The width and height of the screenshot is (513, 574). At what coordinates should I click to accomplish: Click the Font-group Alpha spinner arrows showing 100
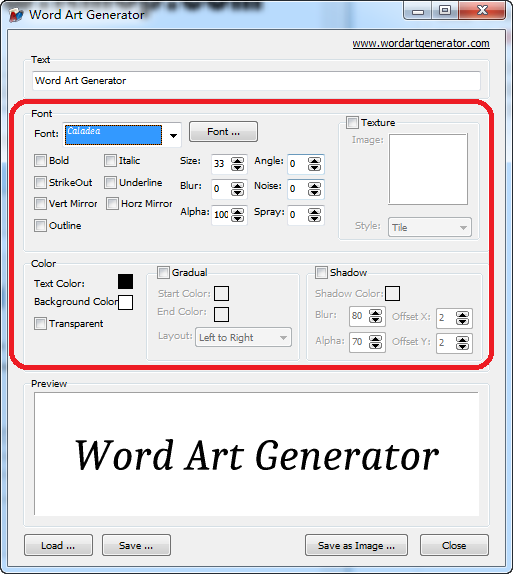coord(238,215)
